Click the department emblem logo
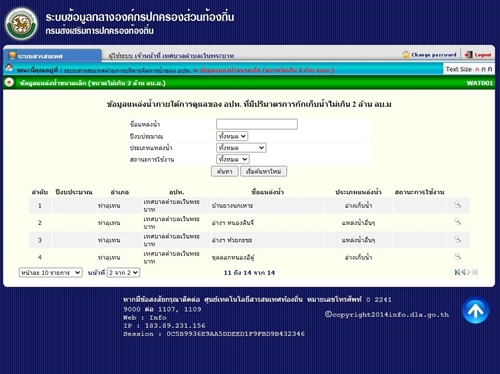Viewport: 500px width, 374px height. [x=22, y=24]
